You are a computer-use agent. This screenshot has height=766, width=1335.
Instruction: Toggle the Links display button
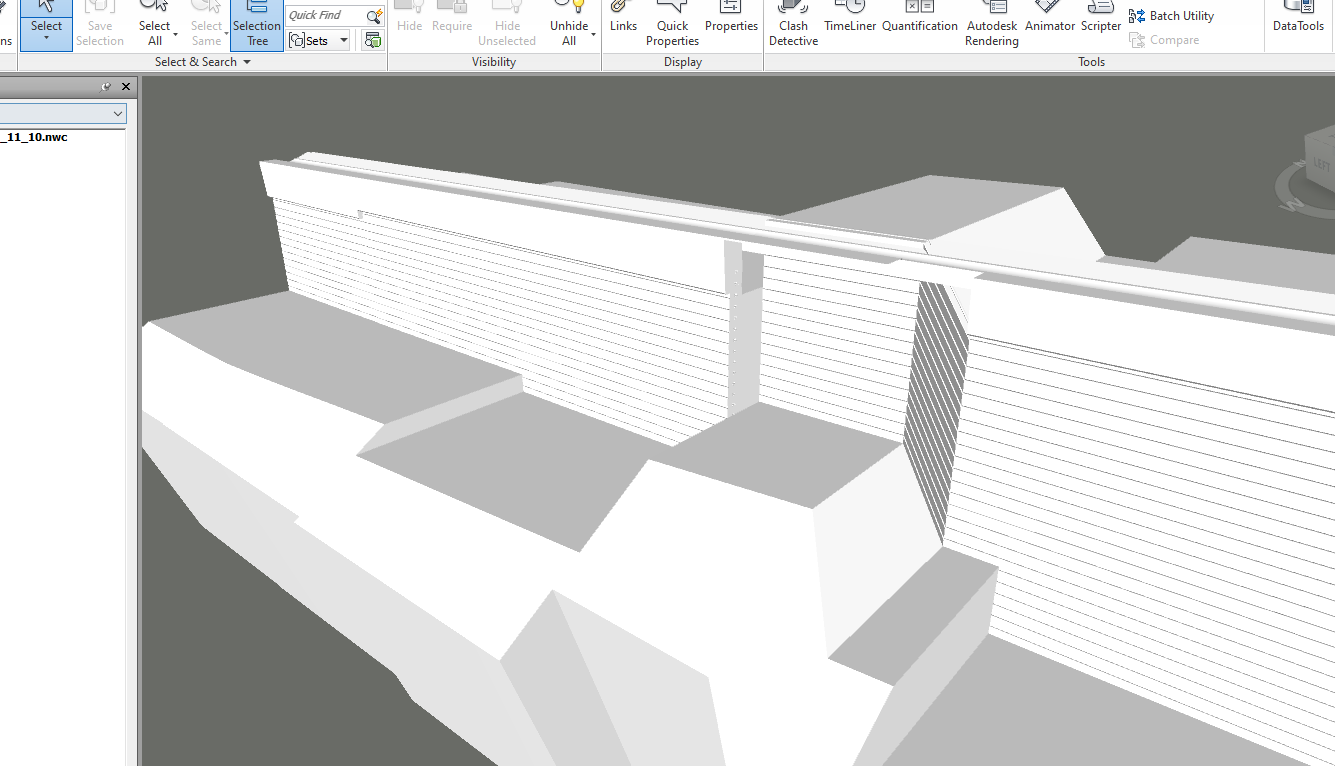(x=623, y=18)
